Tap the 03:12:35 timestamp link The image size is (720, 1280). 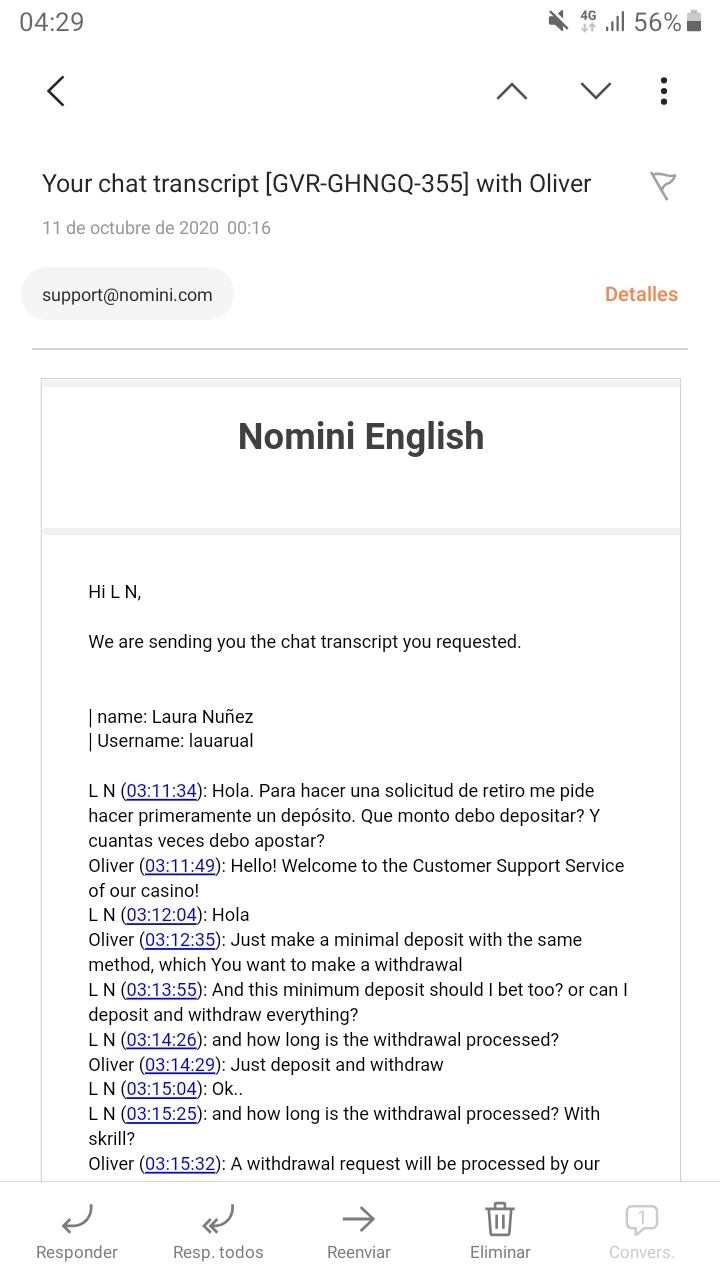point(180,940)
